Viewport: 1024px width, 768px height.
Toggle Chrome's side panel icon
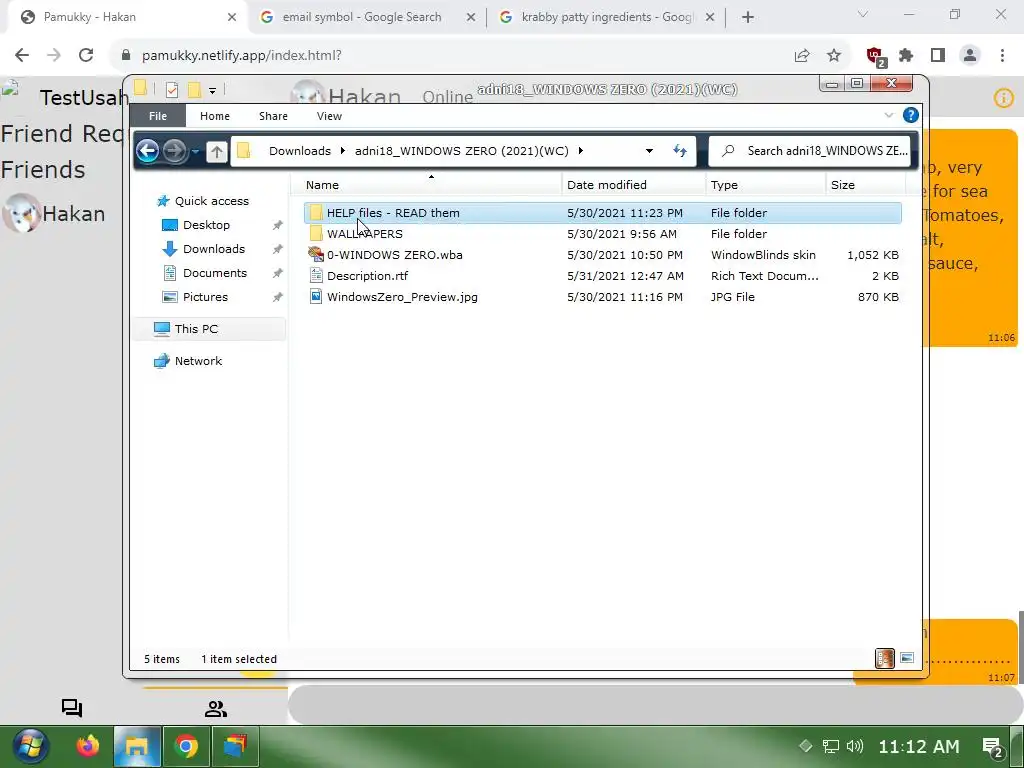(938, 56)
